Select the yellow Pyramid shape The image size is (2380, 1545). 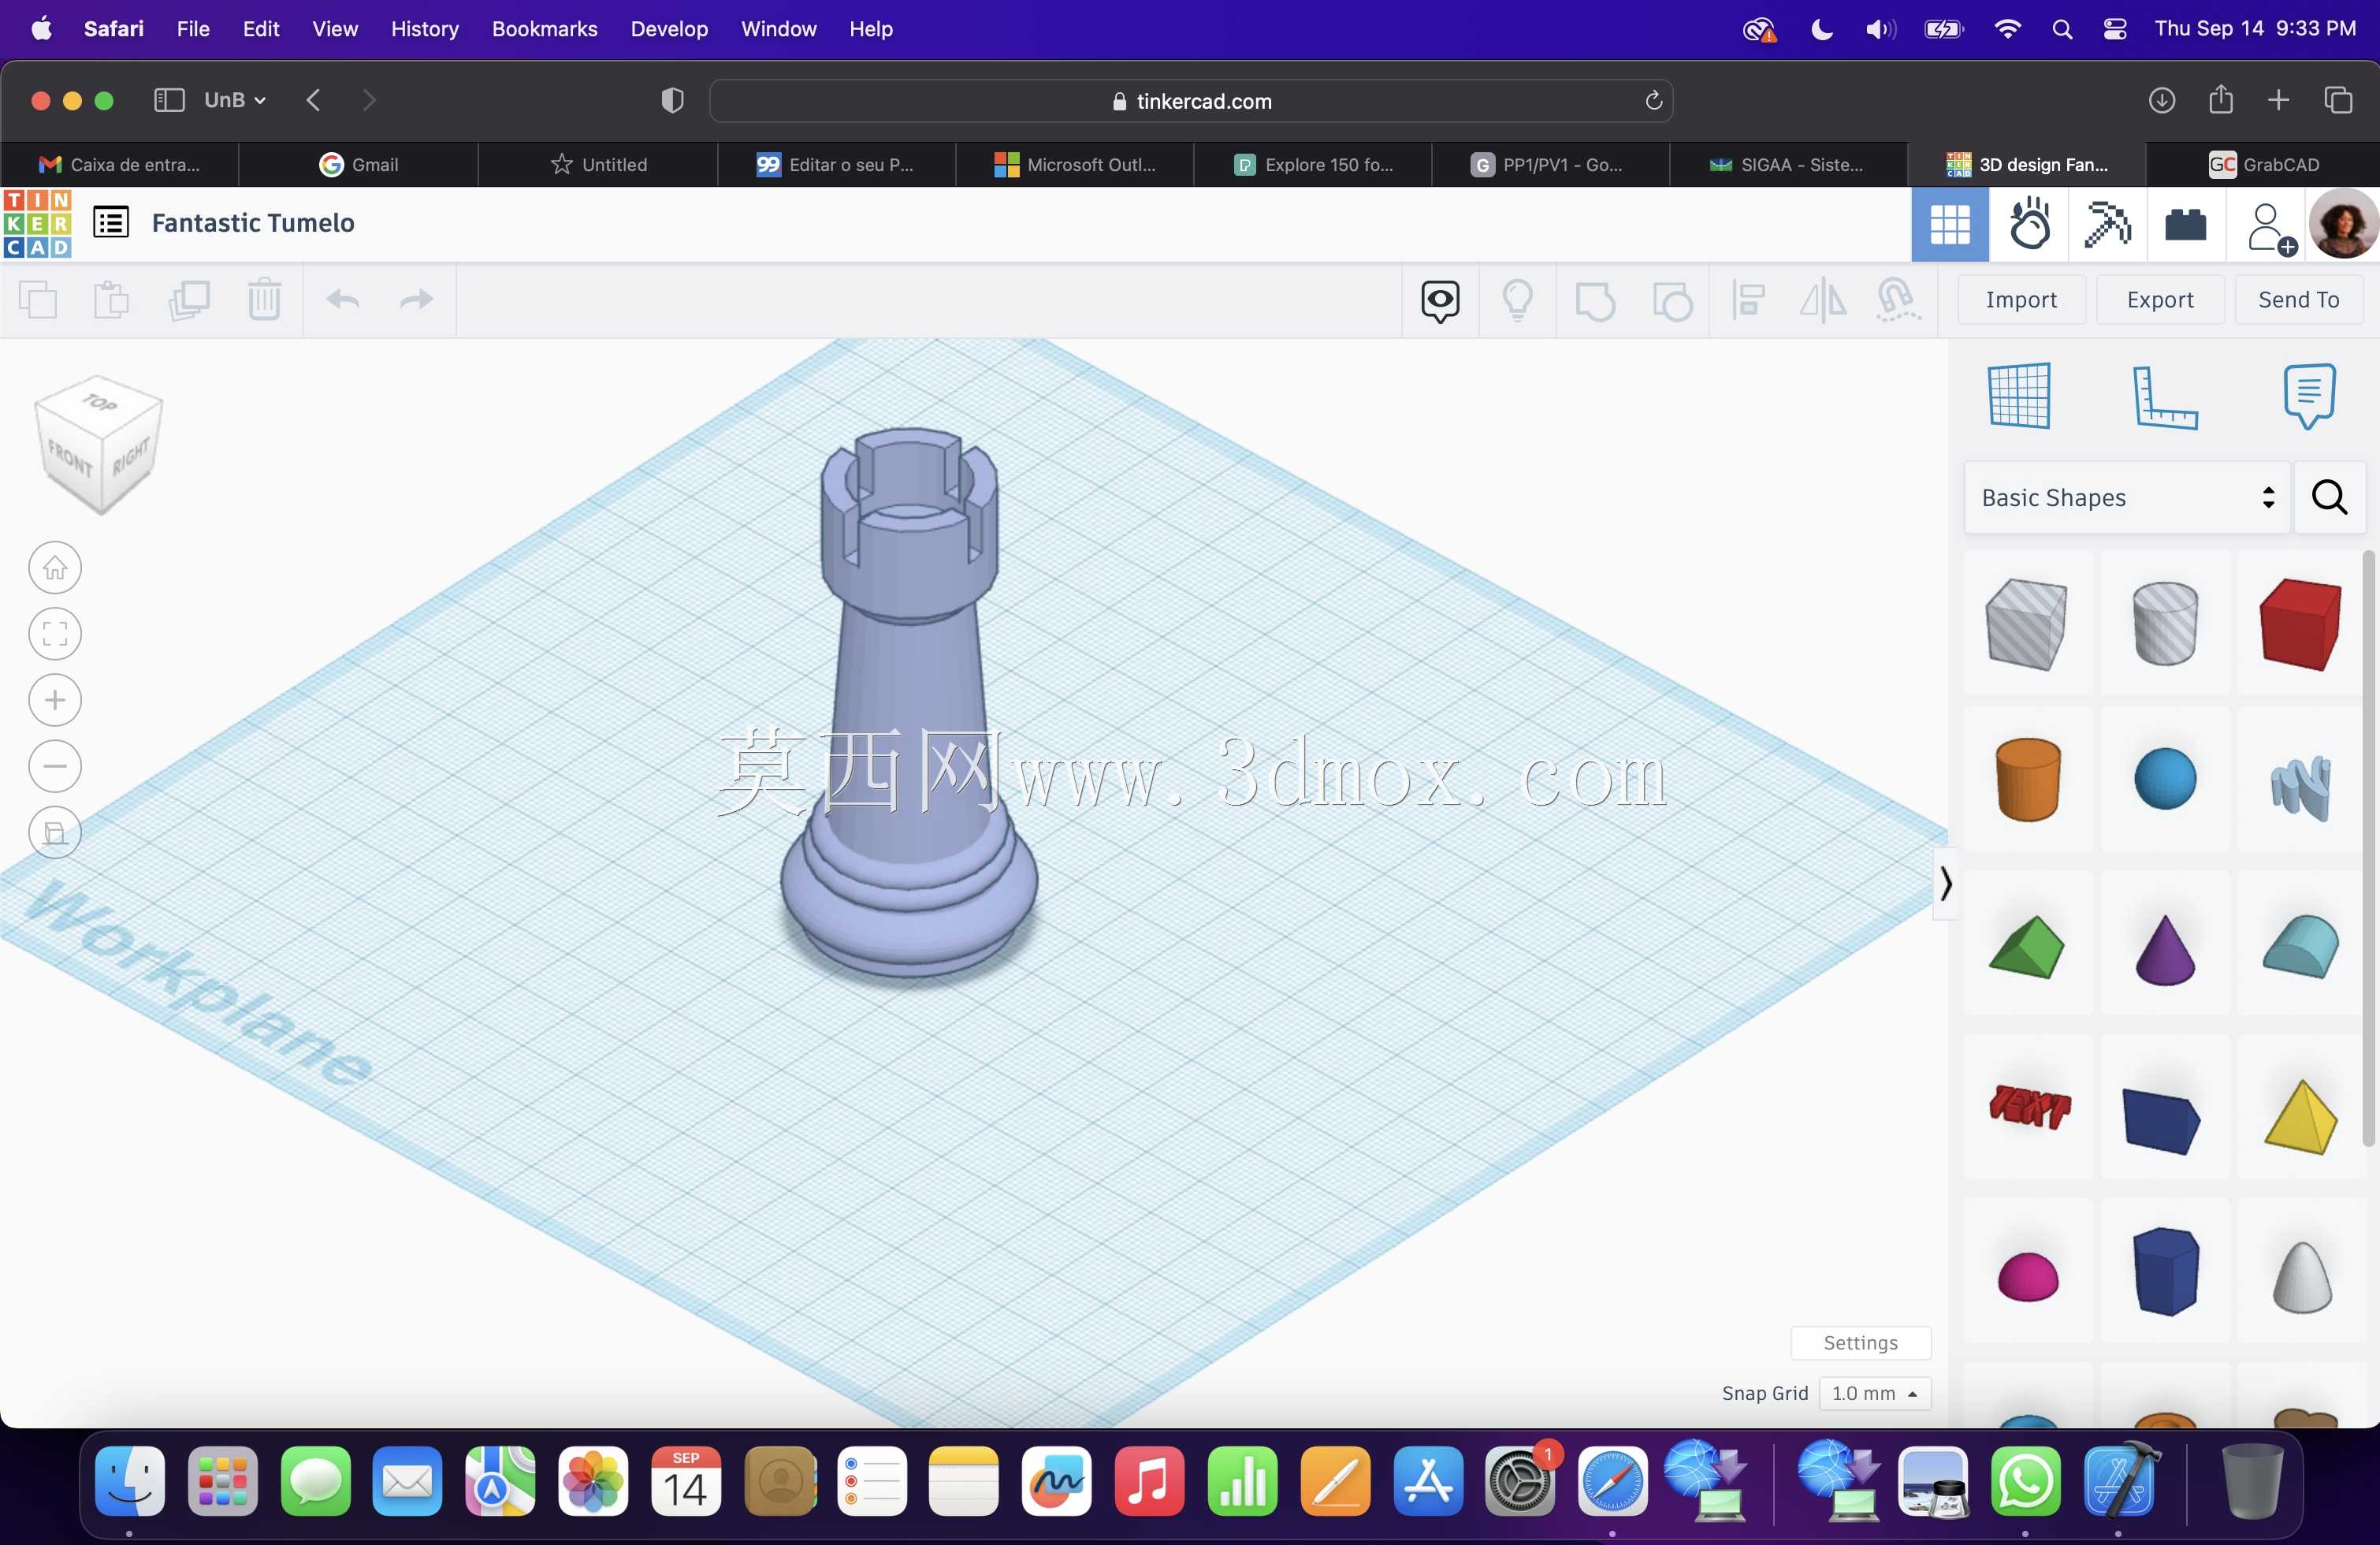2300,1117
